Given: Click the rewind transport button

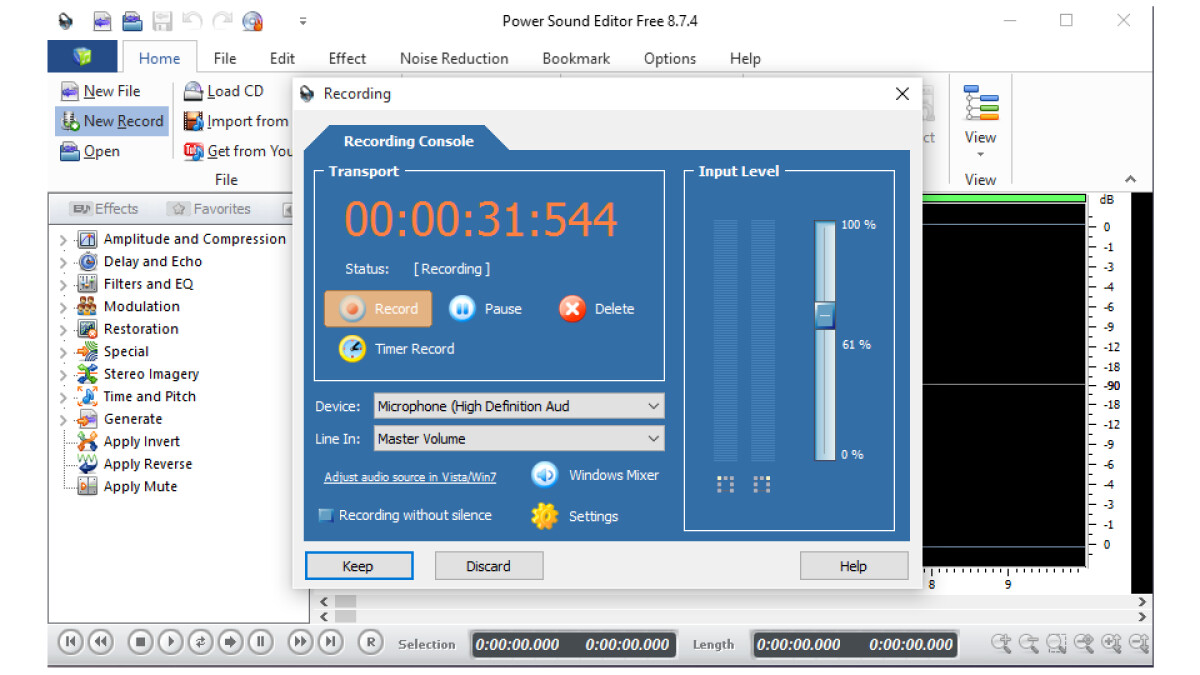Looking at the screenshot, I should pos(100,642).
